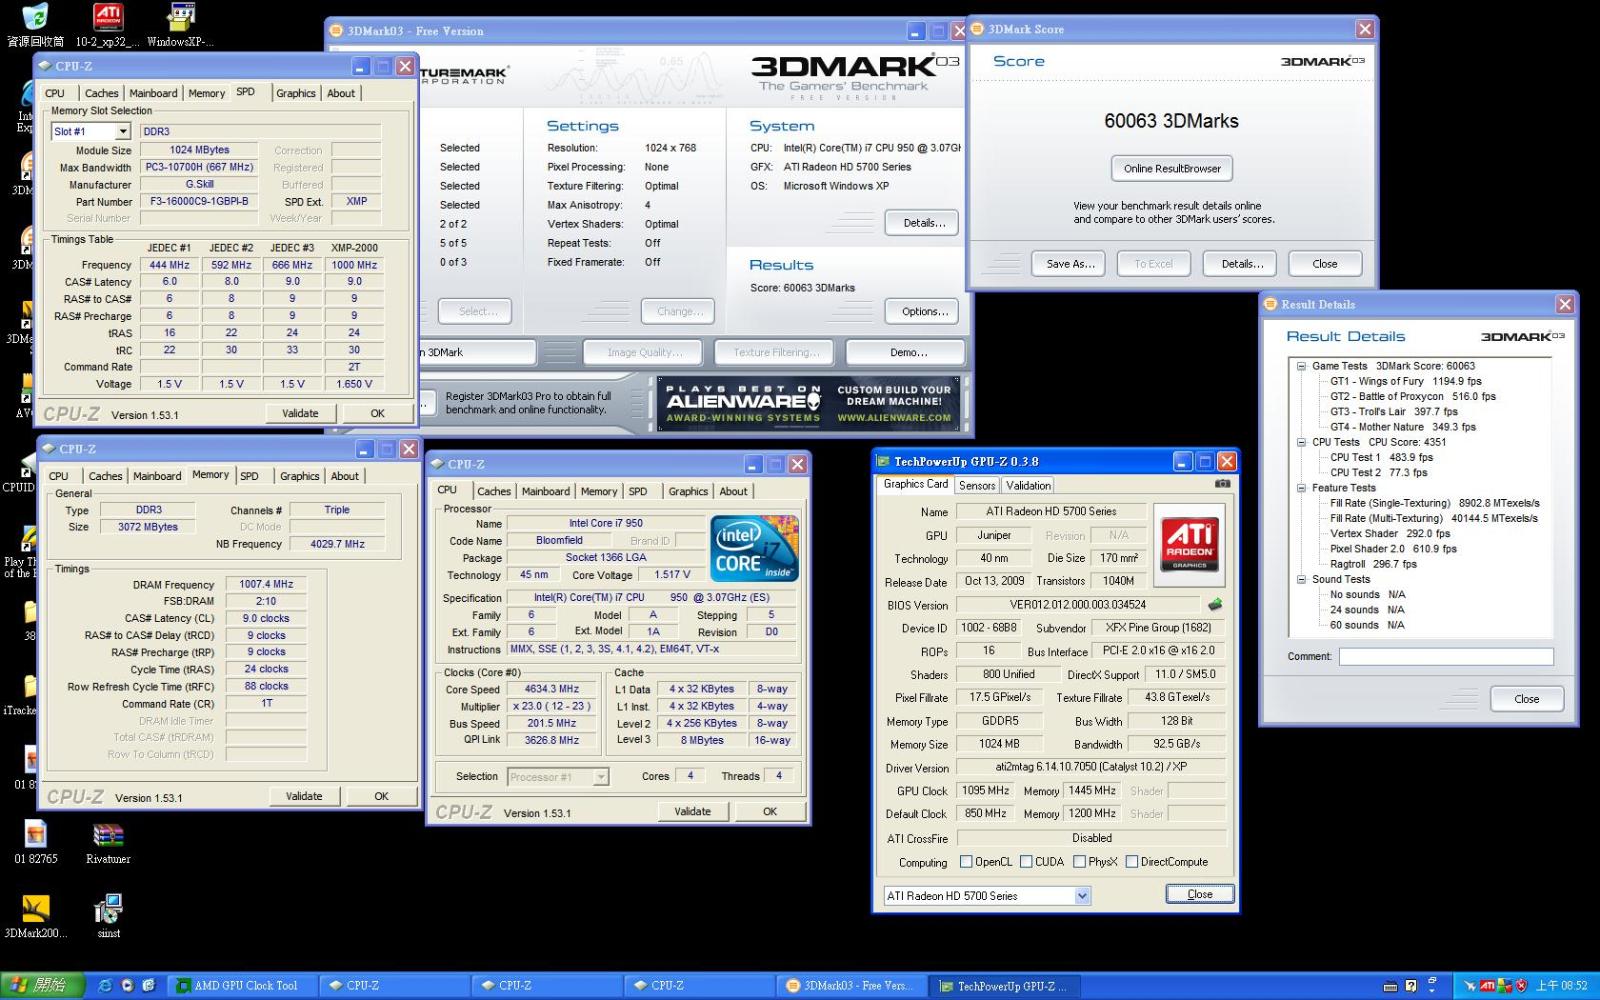Click the colorful blocks tray icon

coord(1505,986)
